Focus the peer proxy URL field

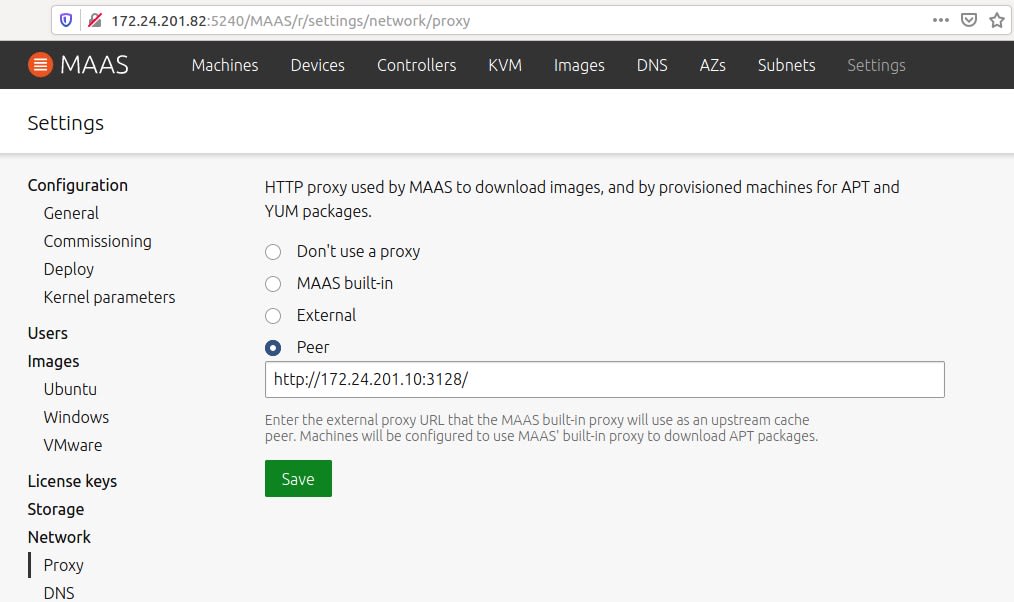605,380
